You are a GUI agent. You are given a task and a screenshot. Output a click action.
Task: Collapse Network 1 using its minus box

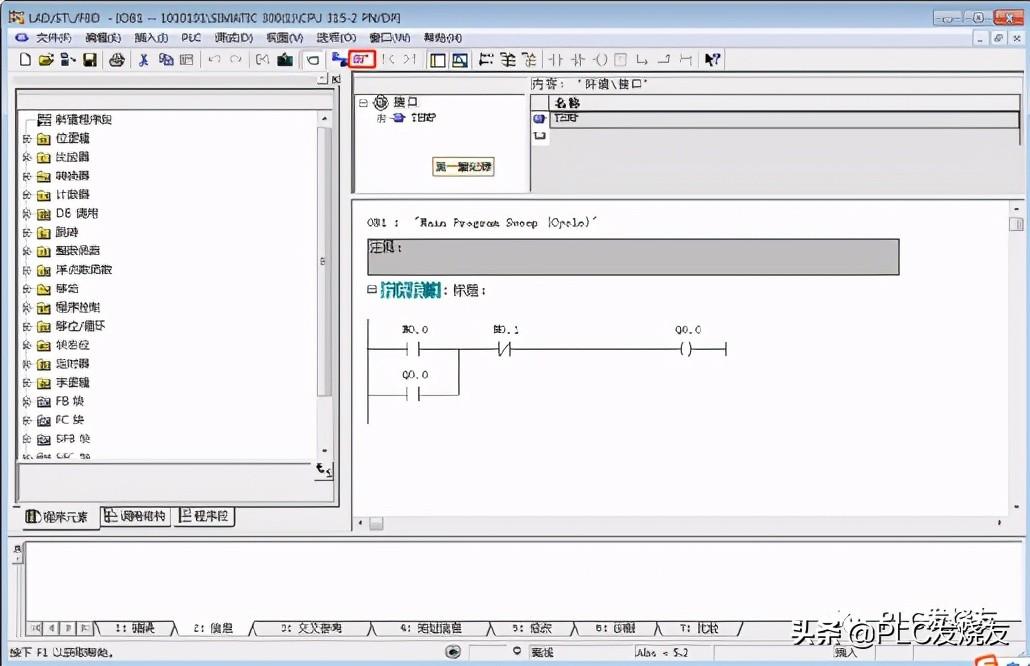[x=372, y=290]
